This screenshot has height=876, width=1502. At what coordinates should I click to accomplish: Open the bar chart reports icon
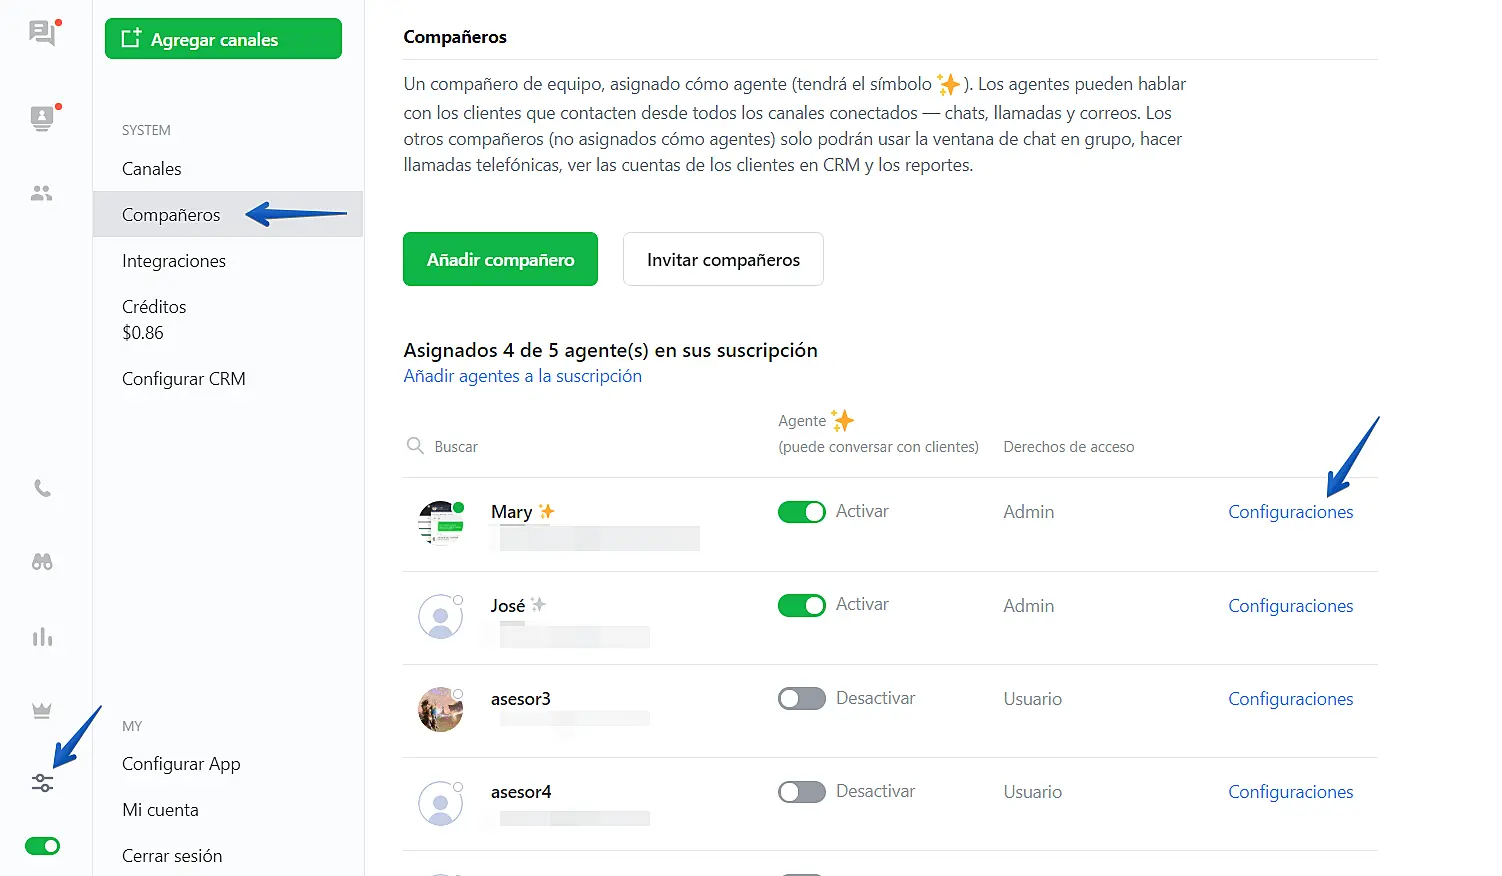pyautogui.click(x=42, y=637)
